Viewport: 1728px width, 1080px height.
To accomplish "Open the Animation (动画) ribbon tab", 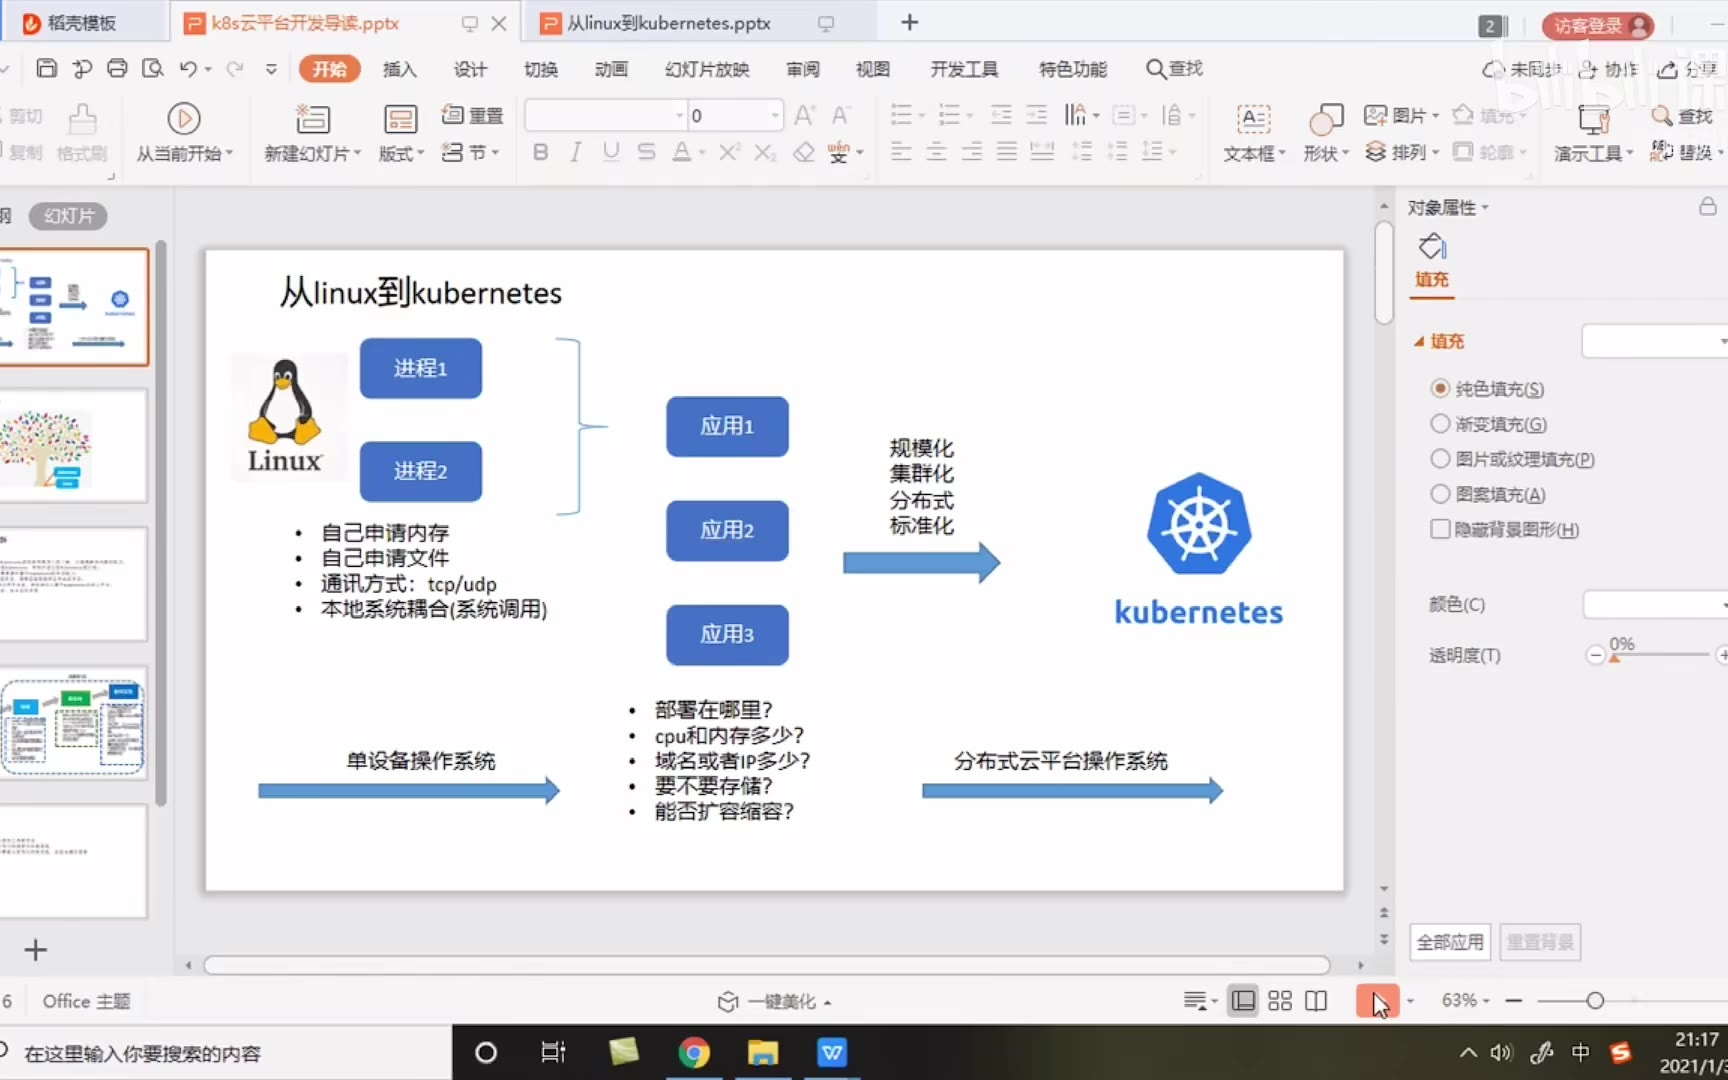I will click(x=611, y=68).
